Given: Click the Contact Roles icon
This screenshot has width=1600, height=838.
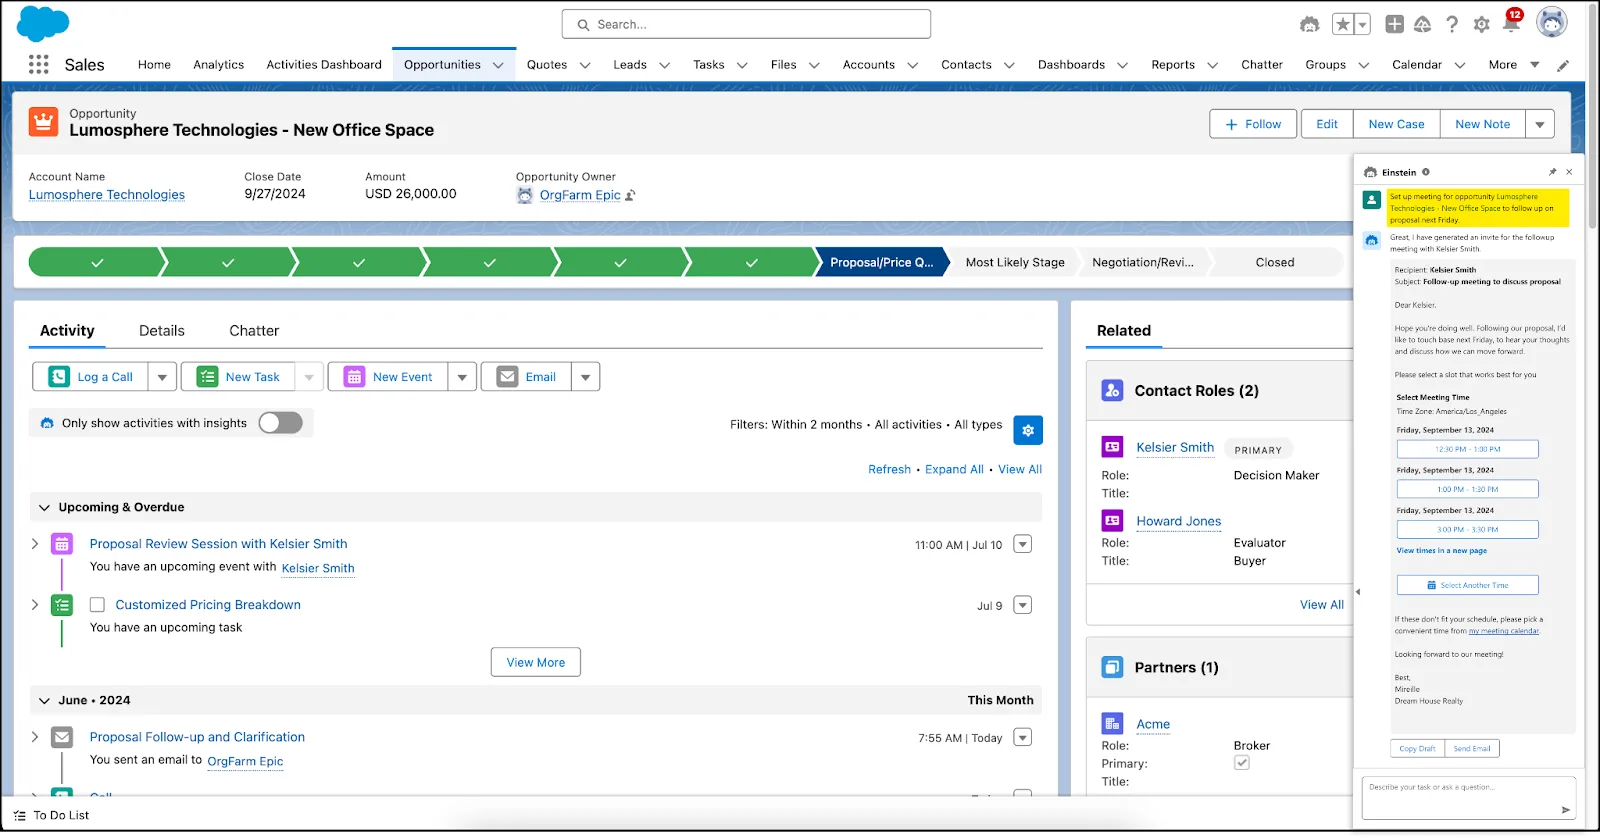Looking at the screenshot, I should pos(1112,391).
